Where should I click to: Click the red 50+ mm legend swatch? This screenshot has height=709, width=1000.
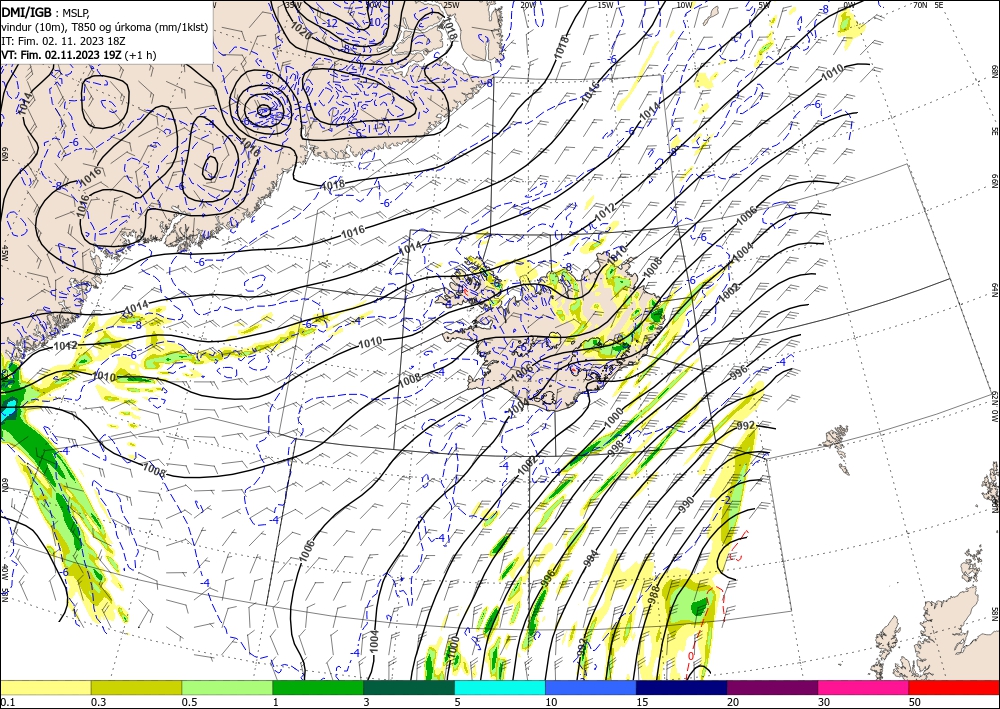[x=954, y=687]
